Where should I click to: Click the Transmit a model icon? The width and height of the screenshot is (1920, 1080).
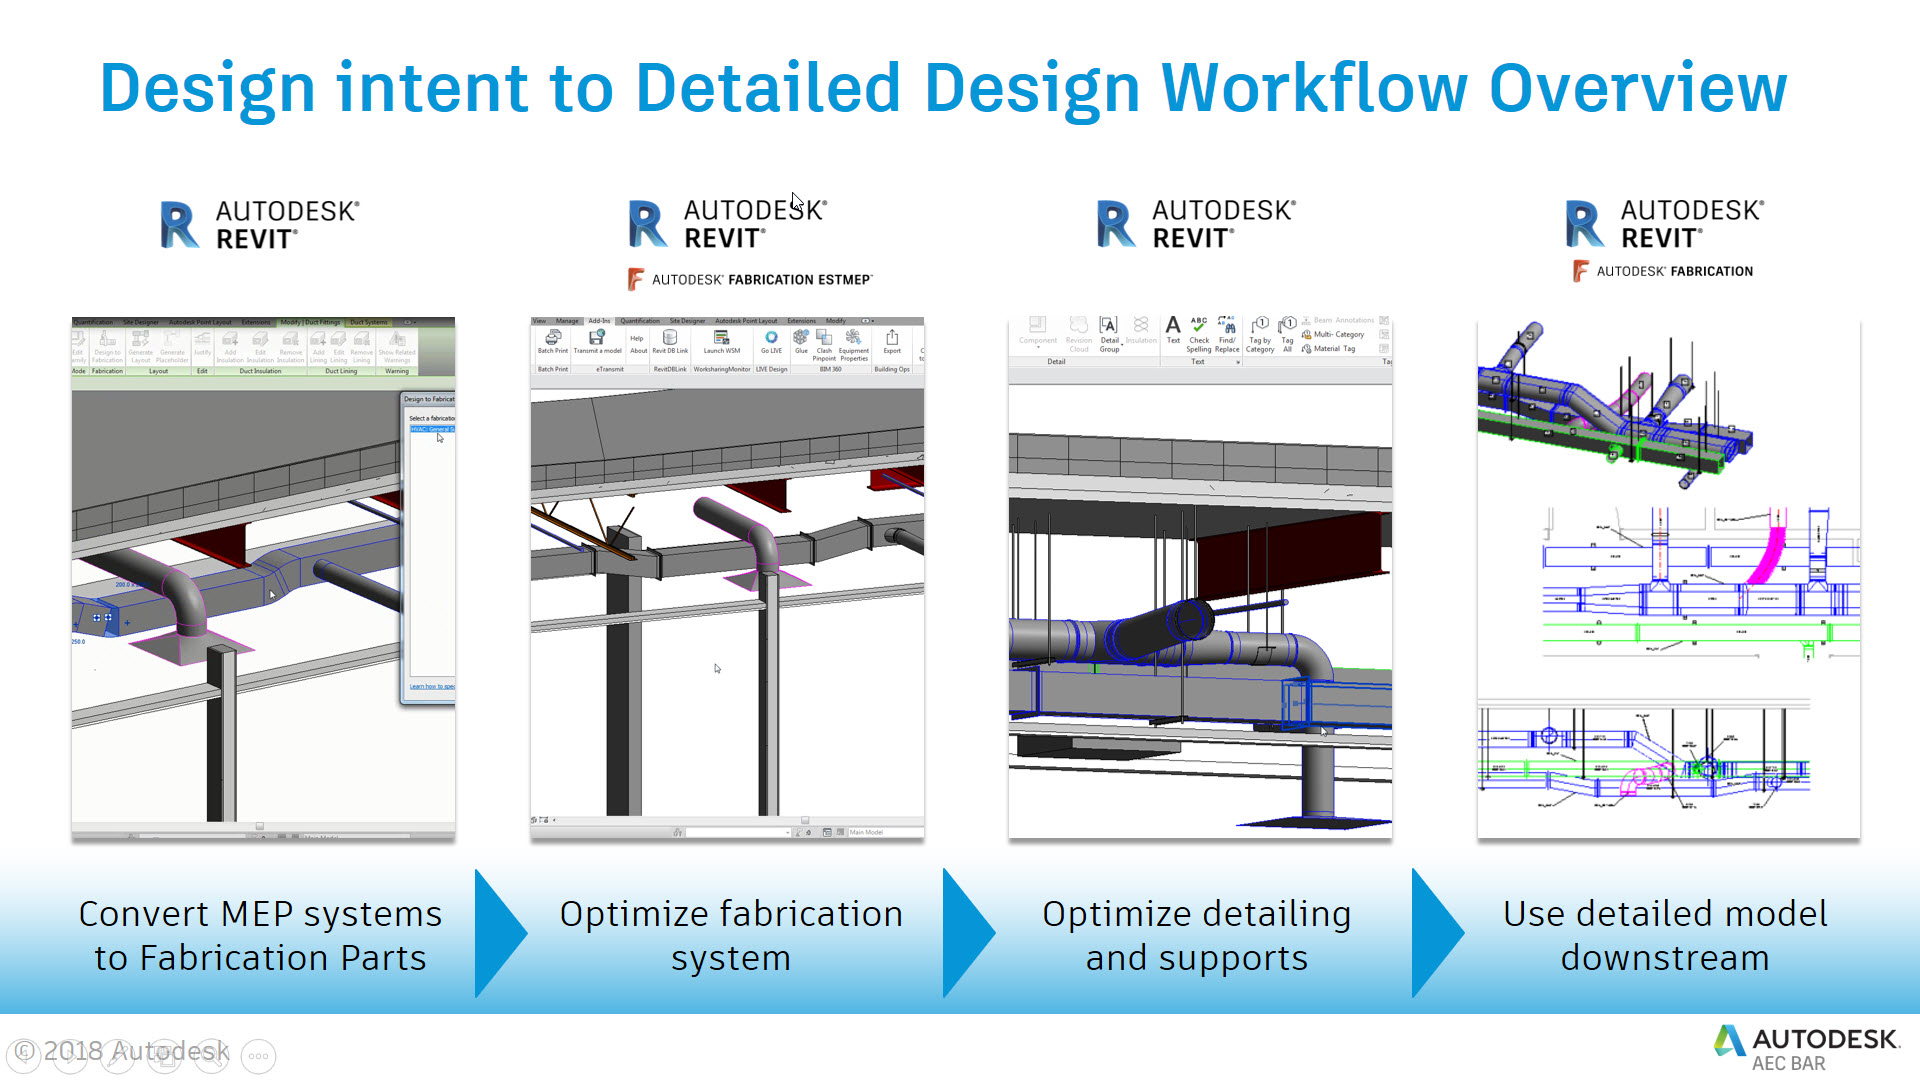[x=597, y=339]
